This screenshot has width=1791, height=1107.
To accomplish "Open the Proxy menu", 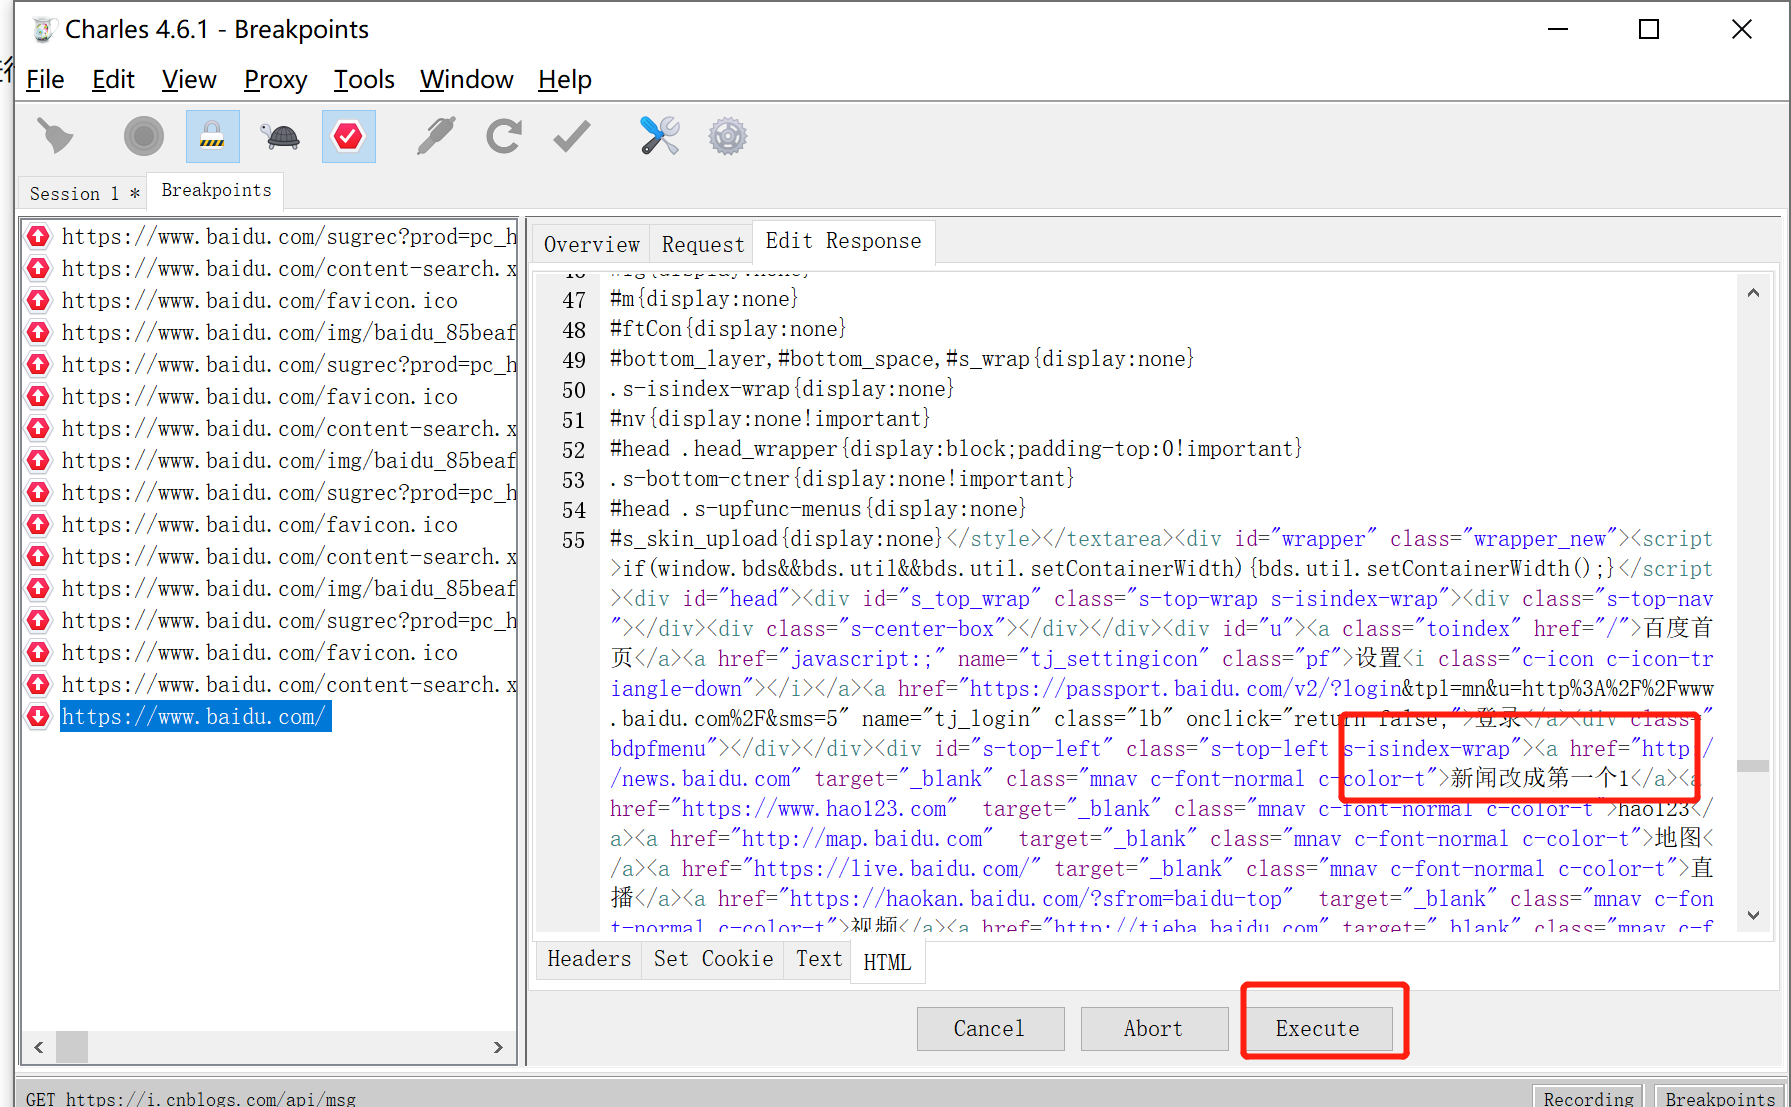I will click(275, 79).
